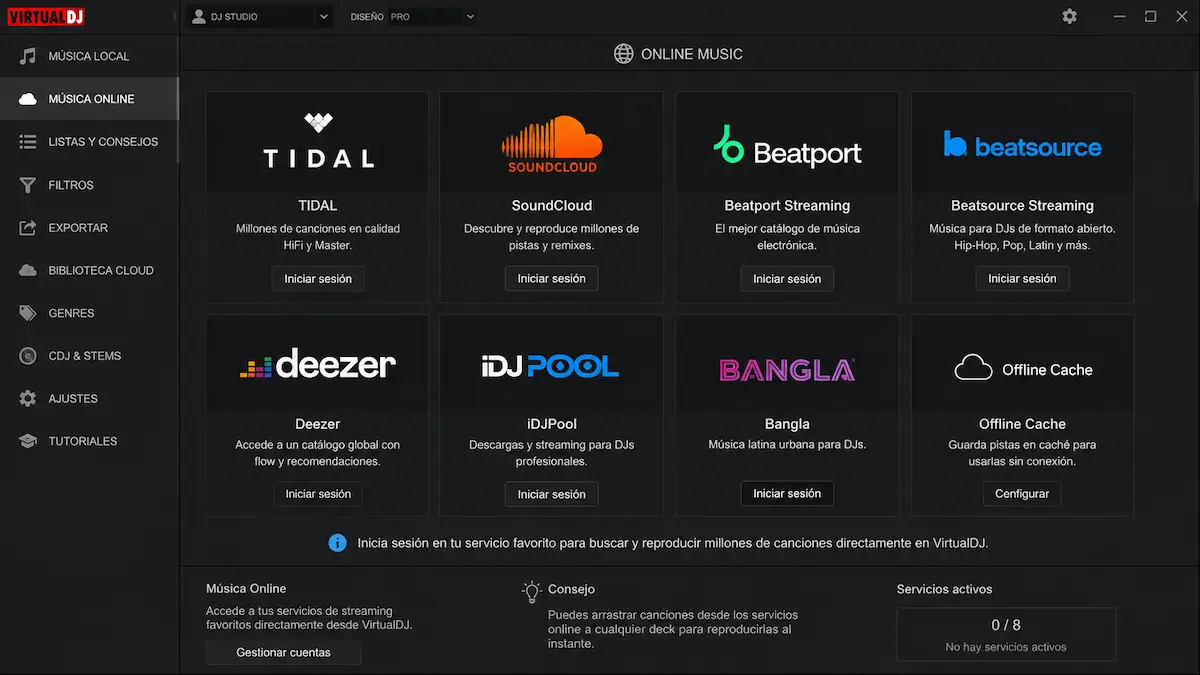Click the tag icon beside Genres
Screen dimensions: 1200x675
click(x=28, y=313)
